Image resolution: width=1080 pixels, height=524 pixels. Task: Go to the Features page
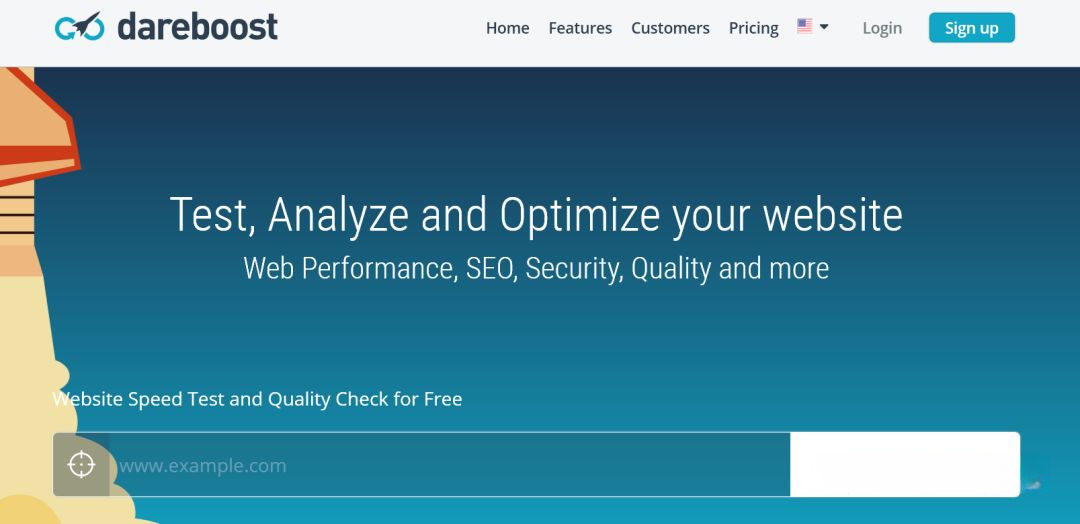point(580,28)
